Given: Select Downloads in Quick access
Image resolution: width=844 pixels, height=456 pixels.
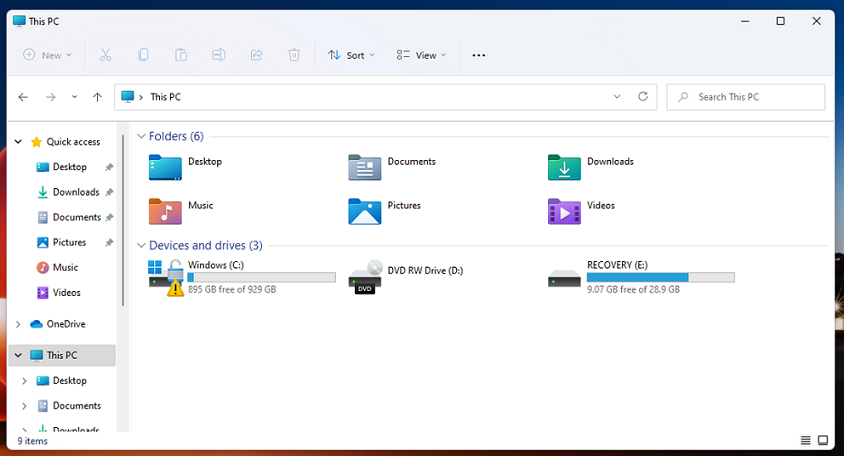Looking at the screenshot, I should pyautogui.click(x=75, y=192).
